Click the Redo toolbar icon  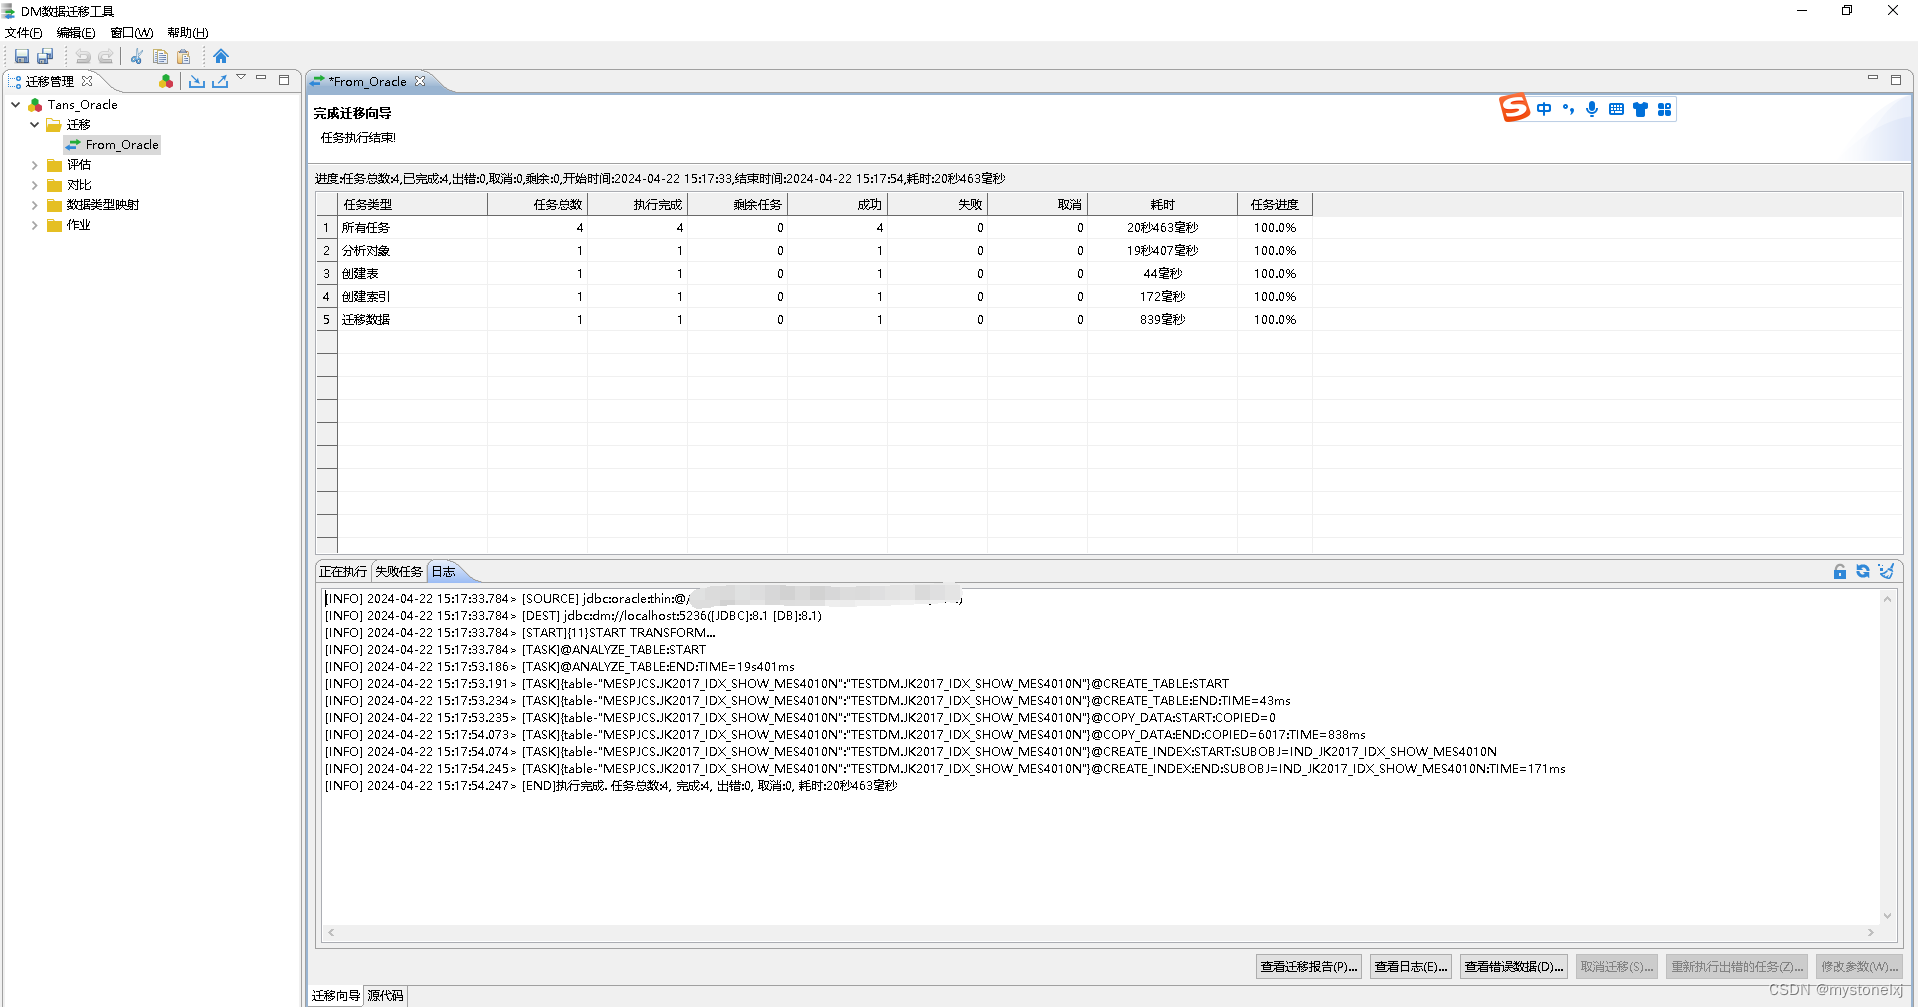tap(105, 57)
